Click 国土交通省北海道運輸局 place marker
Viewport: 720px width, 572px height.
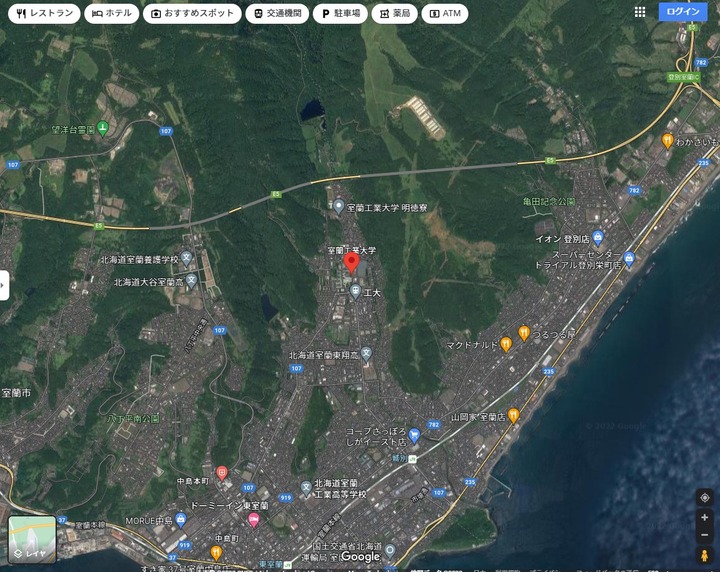390,550
